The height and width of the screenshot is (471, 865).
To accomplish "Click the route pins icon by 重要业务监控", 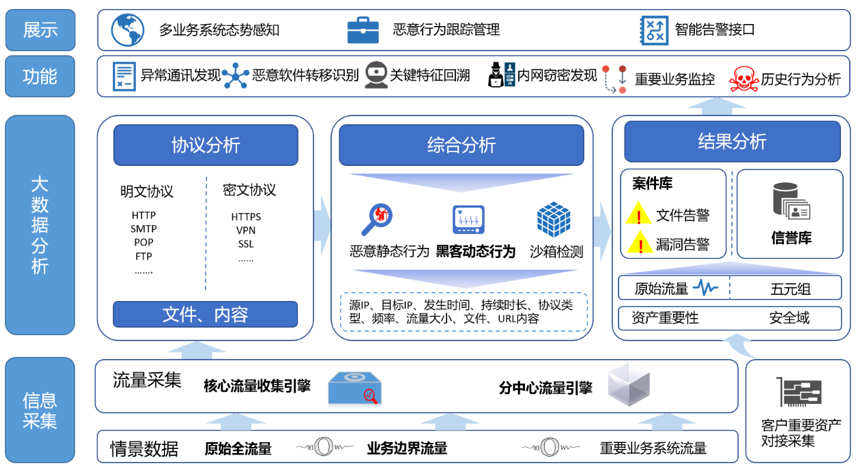I will pyautogui.click(x=615, y=79).
